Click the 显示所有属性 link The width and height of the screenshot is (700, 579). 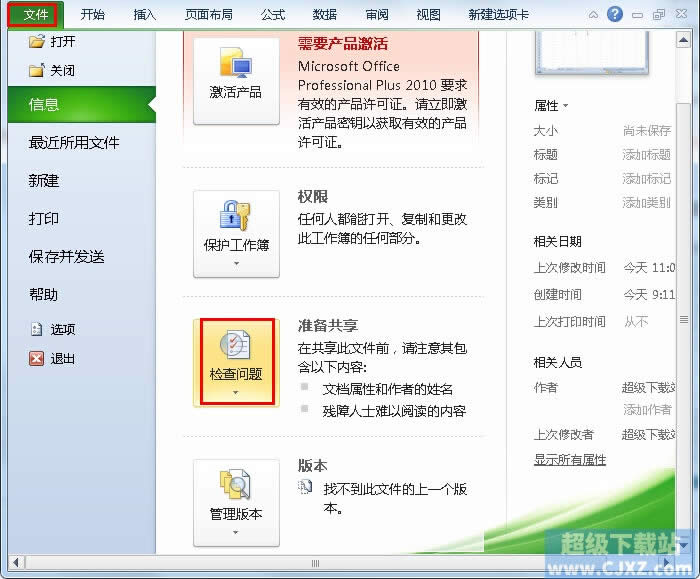tap(570, 459)
